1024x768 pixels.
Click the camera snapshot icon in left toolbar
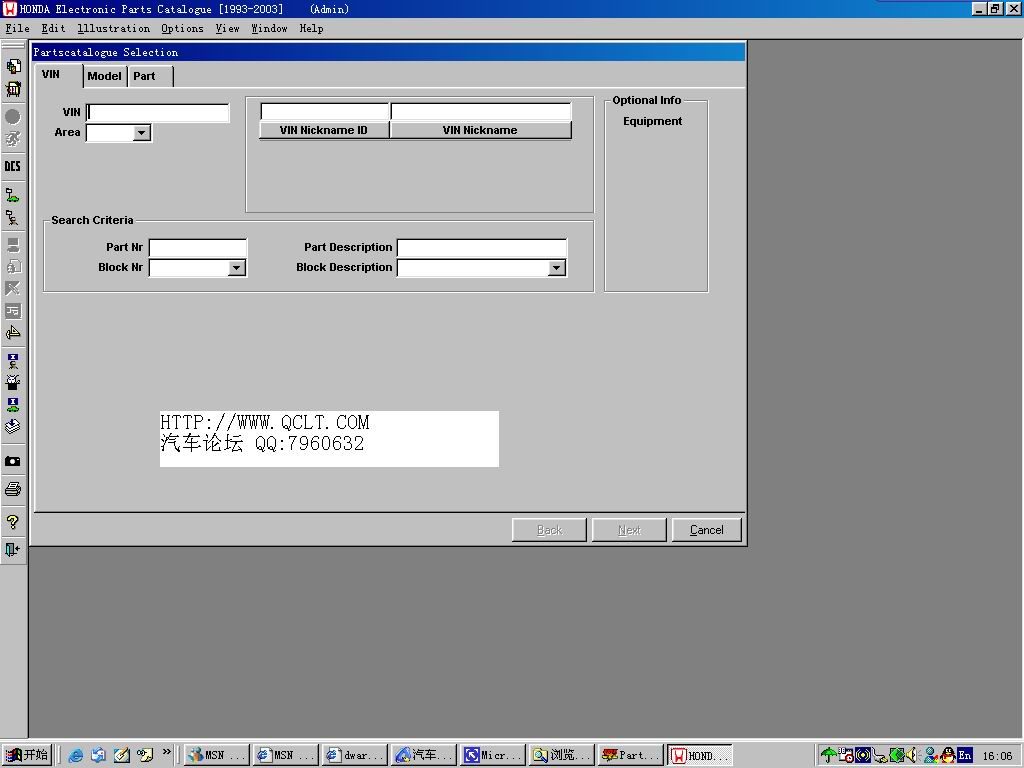pos(12,462)
